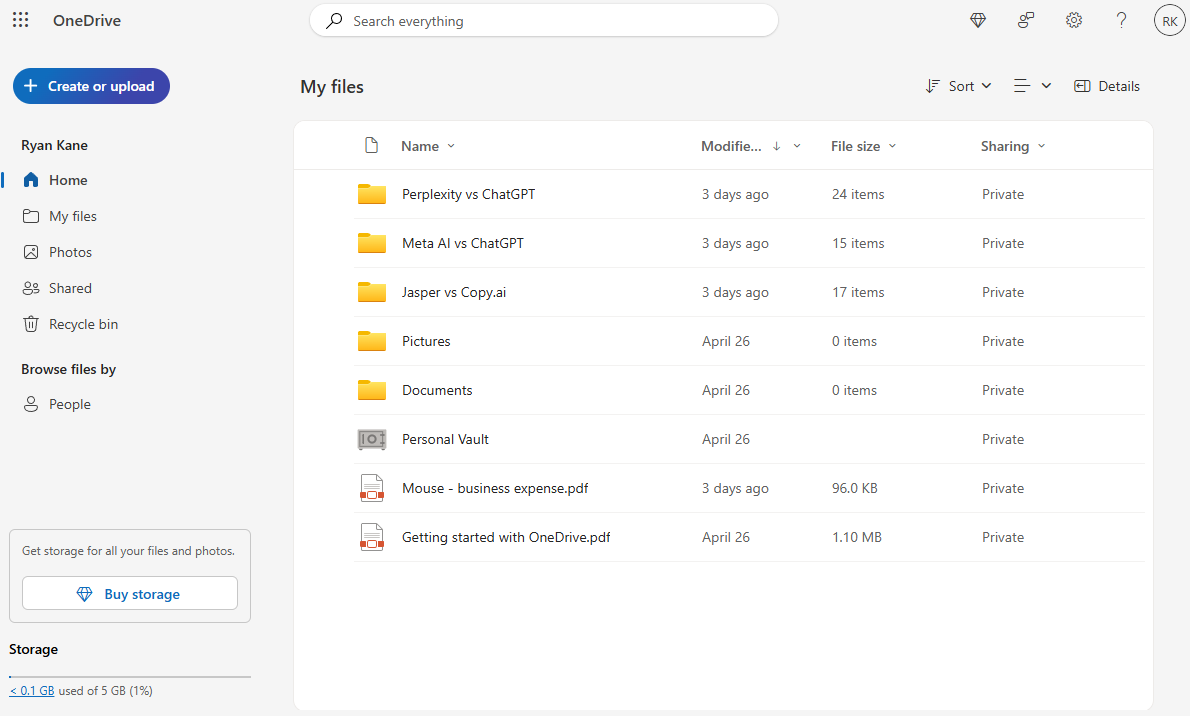Click the storage usage progress bar
1190x716 pixels.
tap(130, 676)
